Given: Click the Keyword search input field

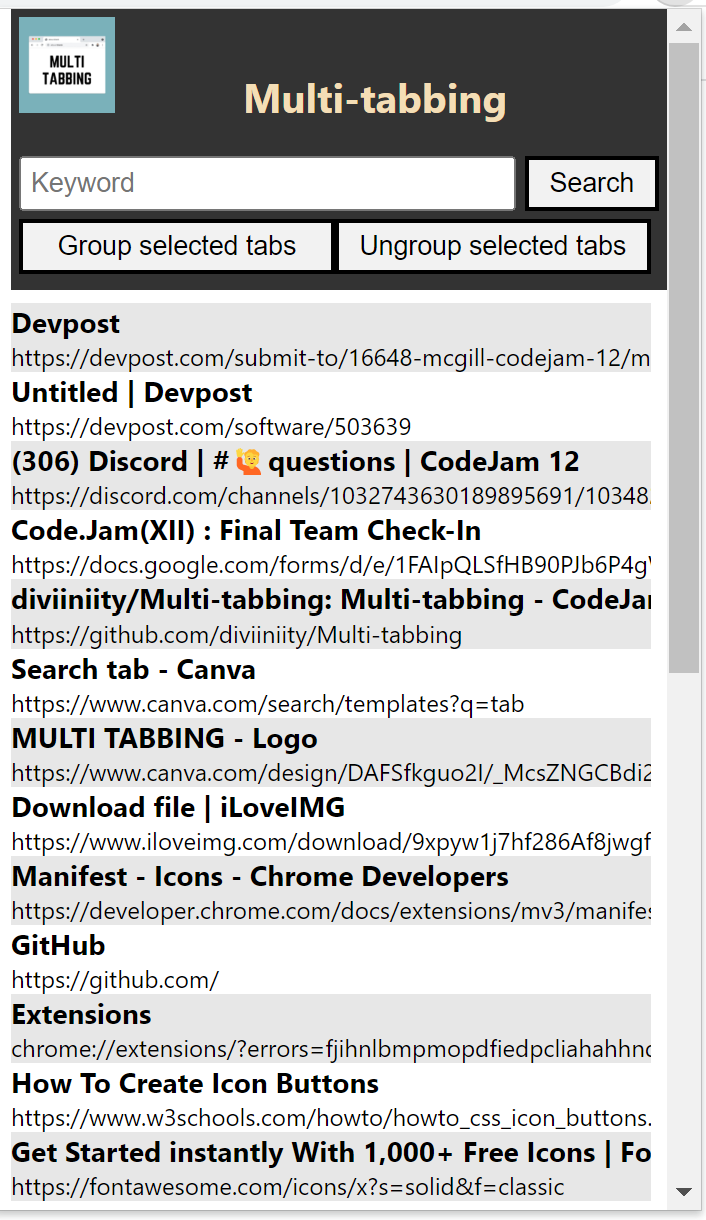Looking at the screenshot, I should pos(267,183).
